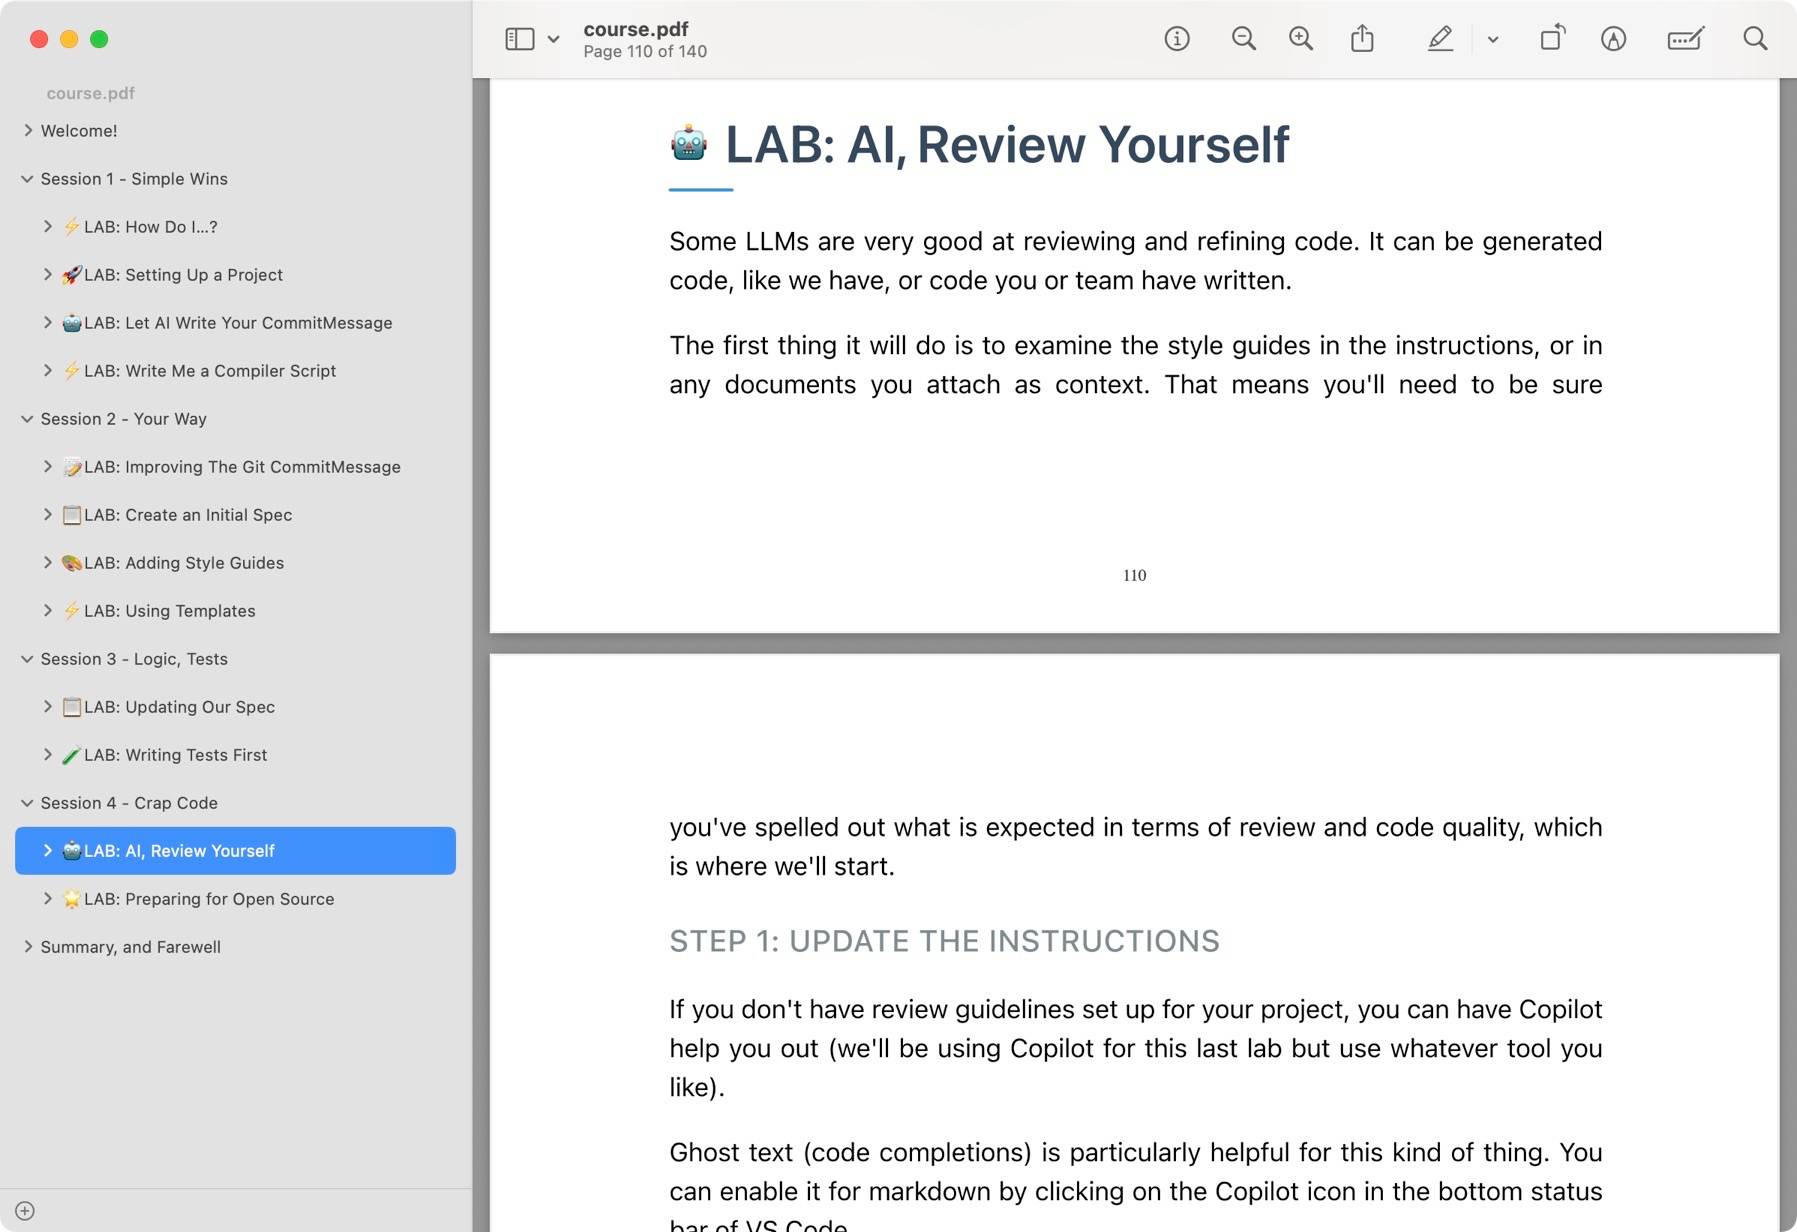Expand LAB: Writing Tests First chevron

[x=47, y=754]
